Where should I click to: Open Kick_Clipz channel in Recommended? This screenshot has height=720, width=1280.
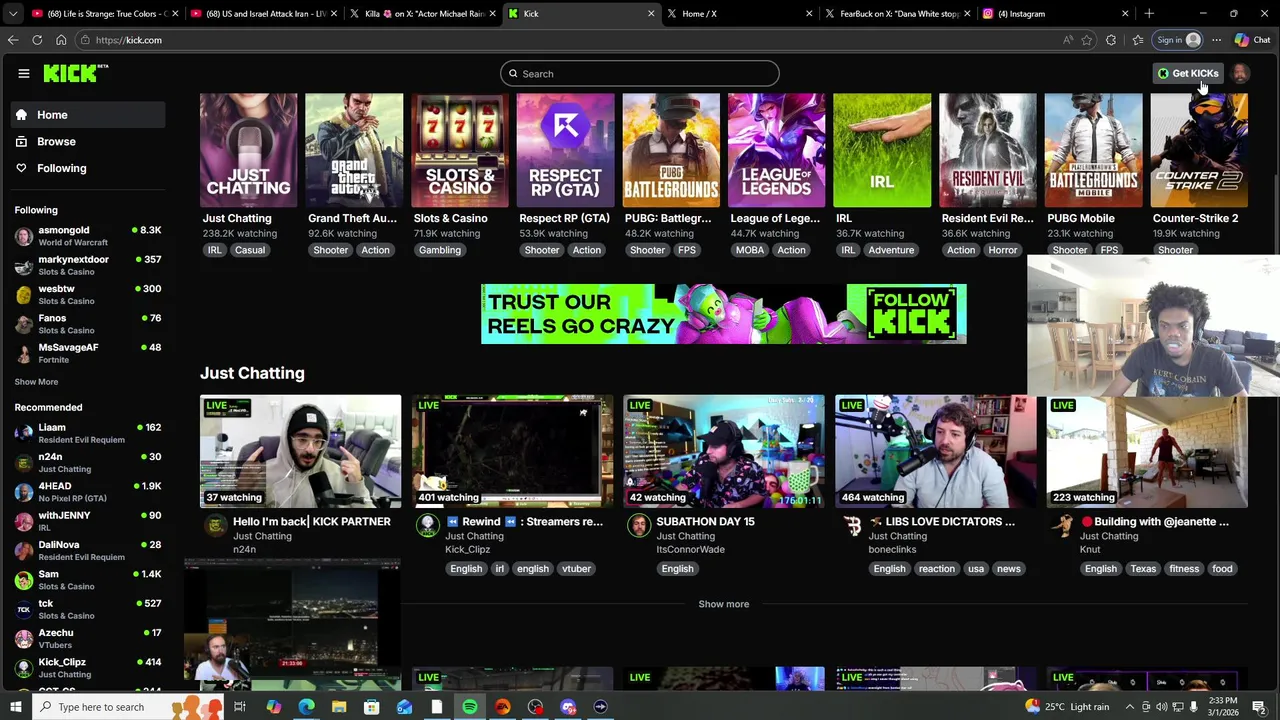click(x=88, y=667)
